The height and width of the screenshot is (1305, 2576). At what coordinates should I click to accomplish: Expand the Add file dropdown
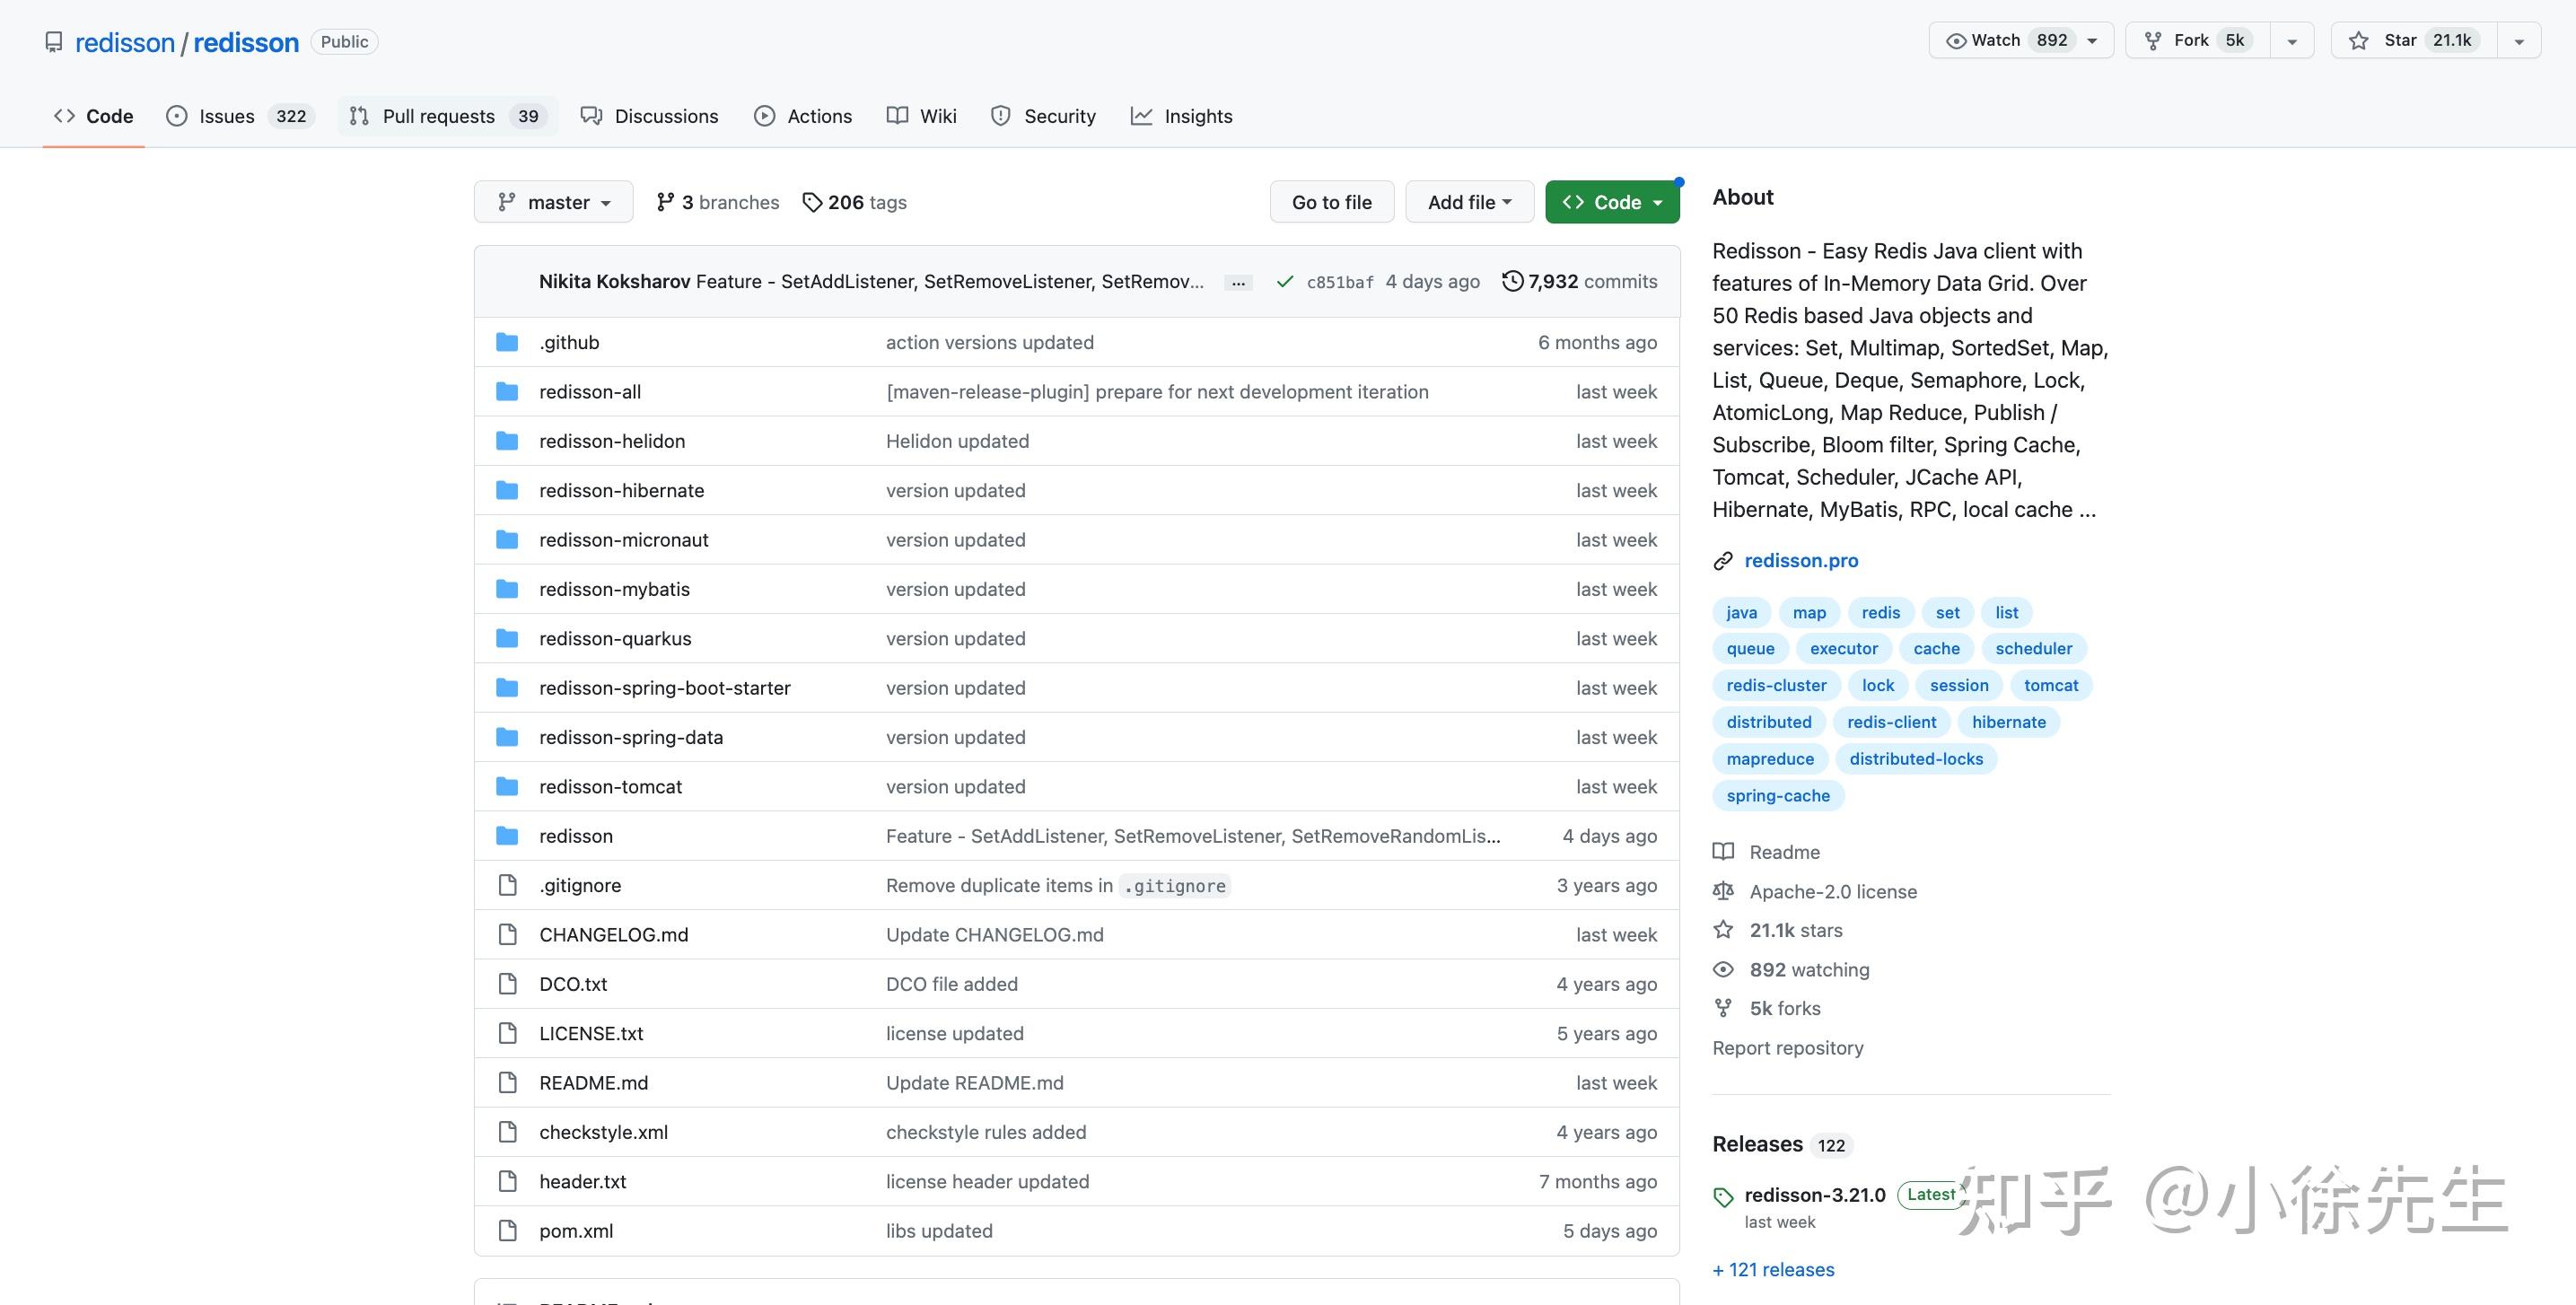click(x=1468, y=202)
